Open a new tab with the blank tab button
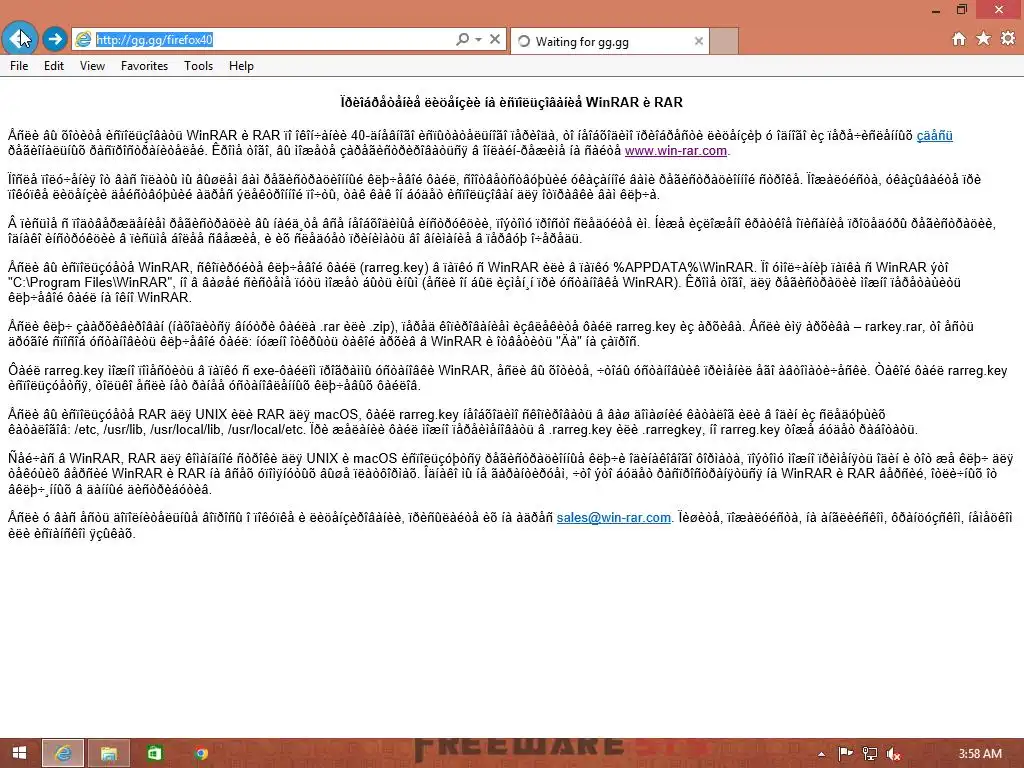Viewport: 1024px width, 768px height. [724, 40]
